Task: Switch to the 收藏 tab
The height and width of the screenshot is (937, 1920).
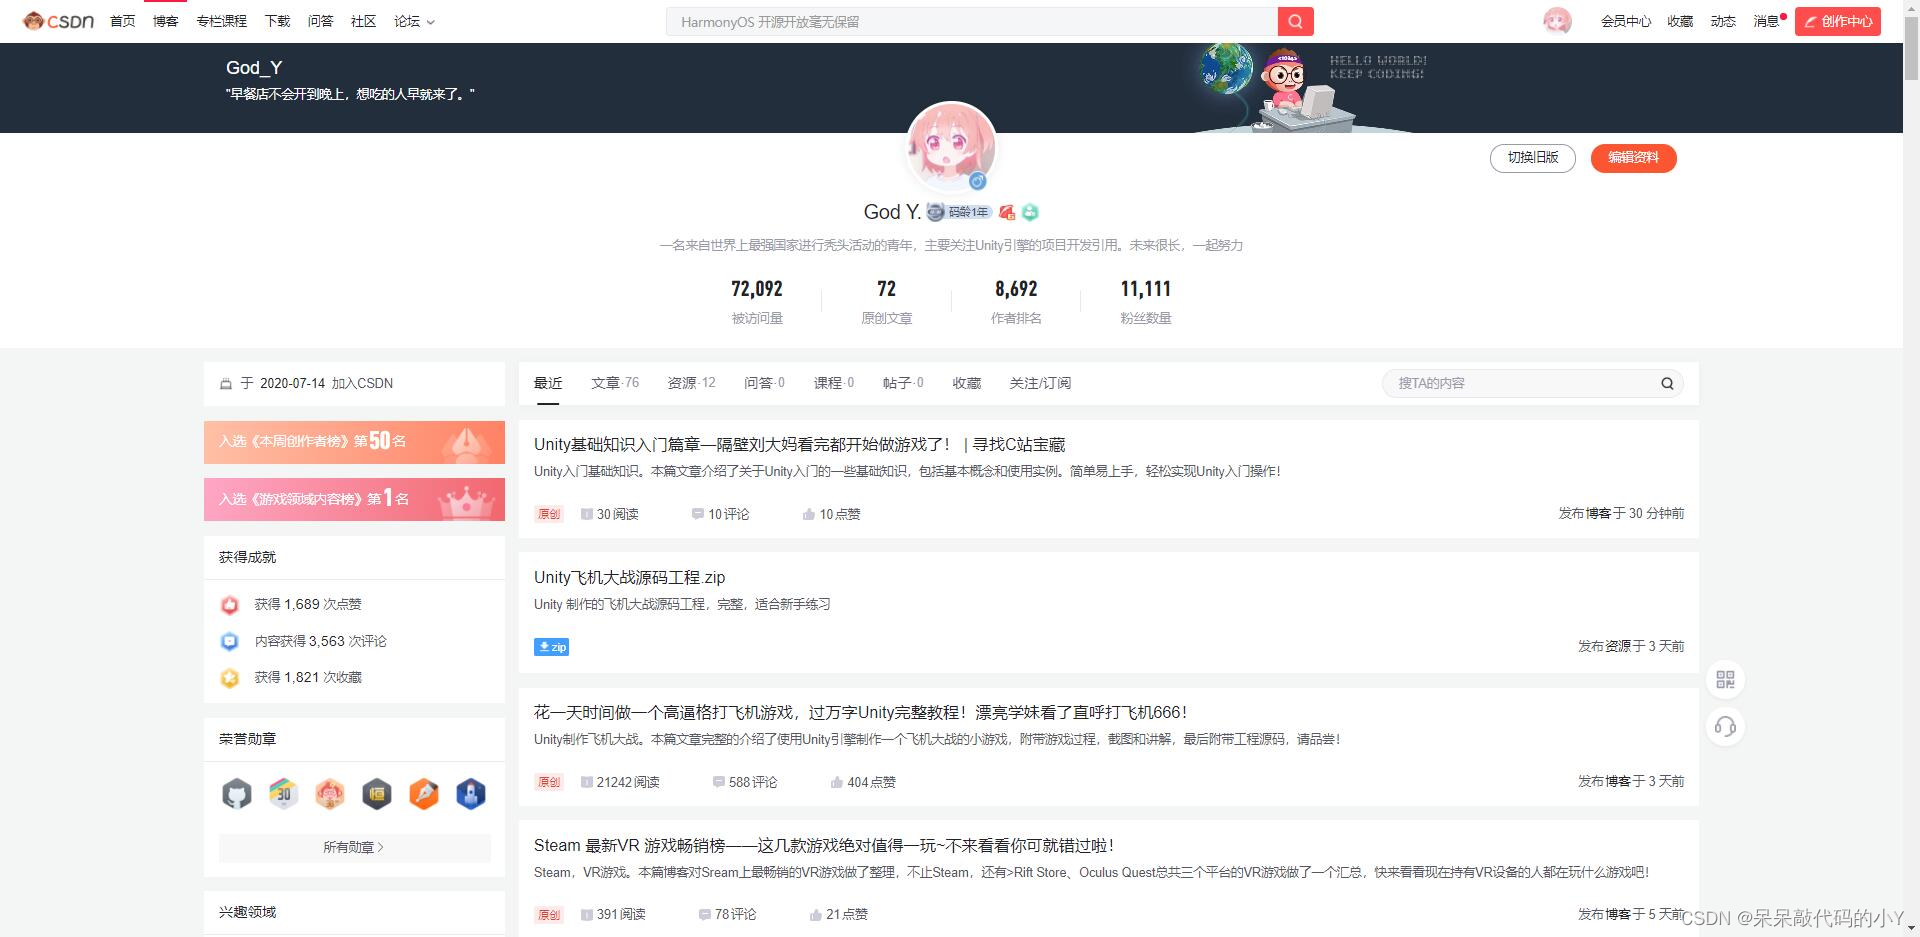Action: [x=967, y=383]
